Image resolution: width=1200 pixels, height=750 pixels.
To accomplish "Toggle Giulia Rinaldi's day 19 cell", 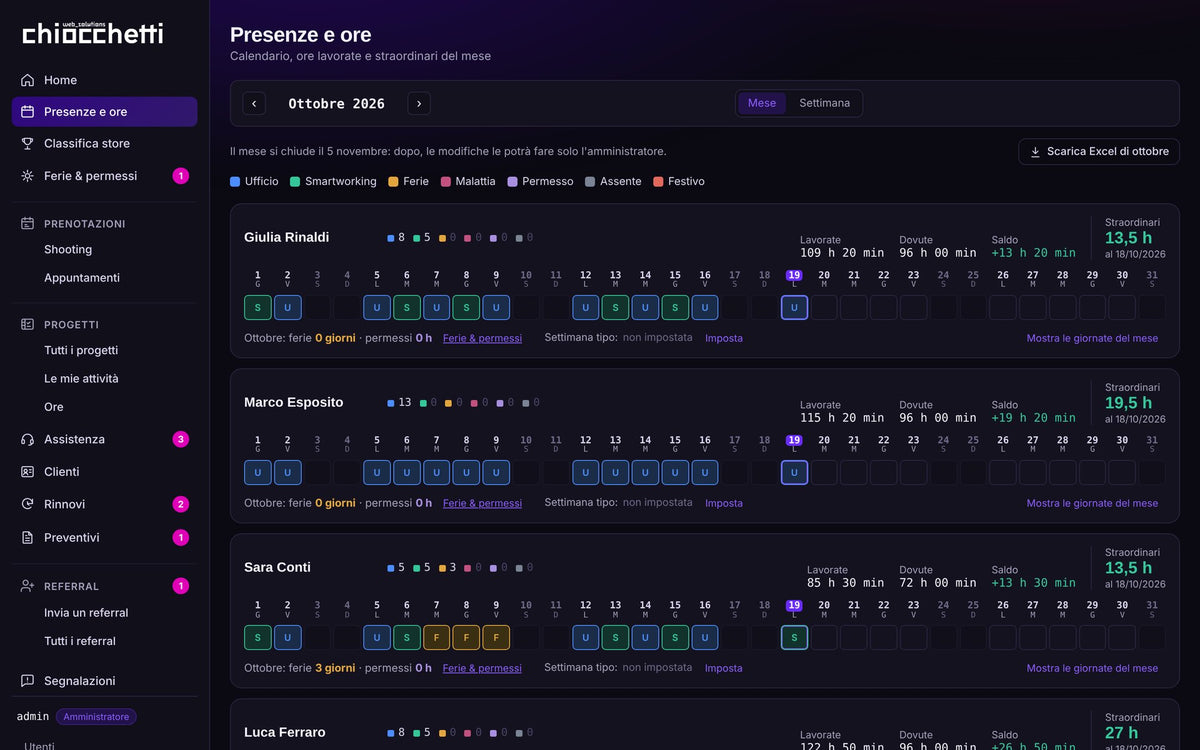I will coord(794,307).
